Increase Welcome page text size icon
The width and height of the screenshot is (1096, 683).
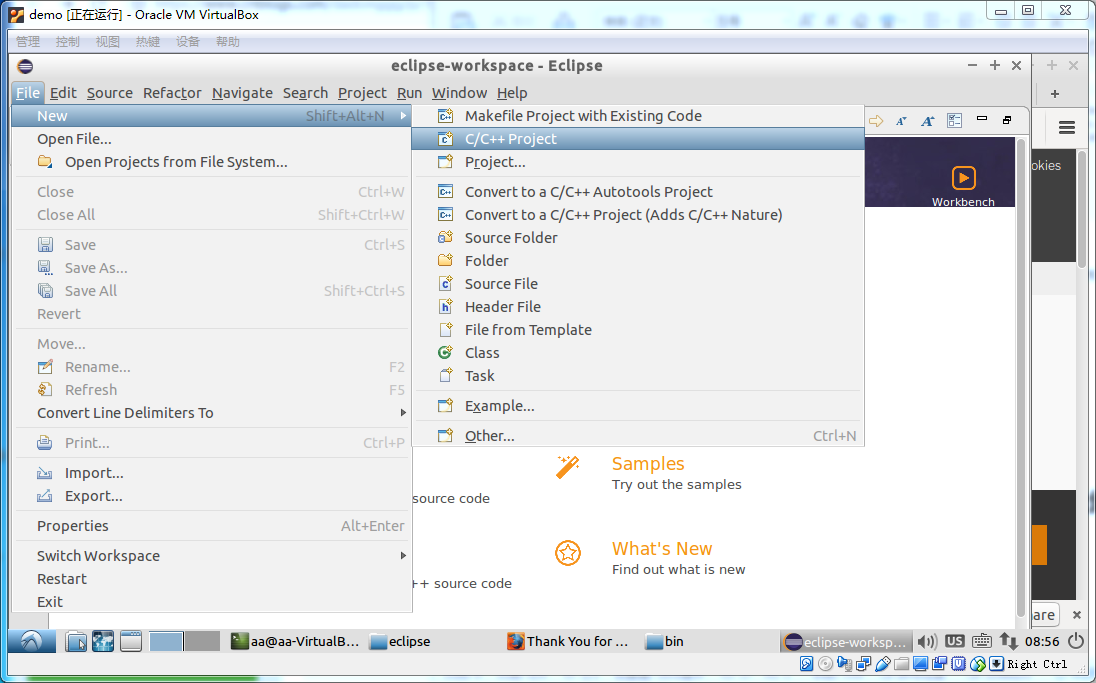click(x=928, y=119)
